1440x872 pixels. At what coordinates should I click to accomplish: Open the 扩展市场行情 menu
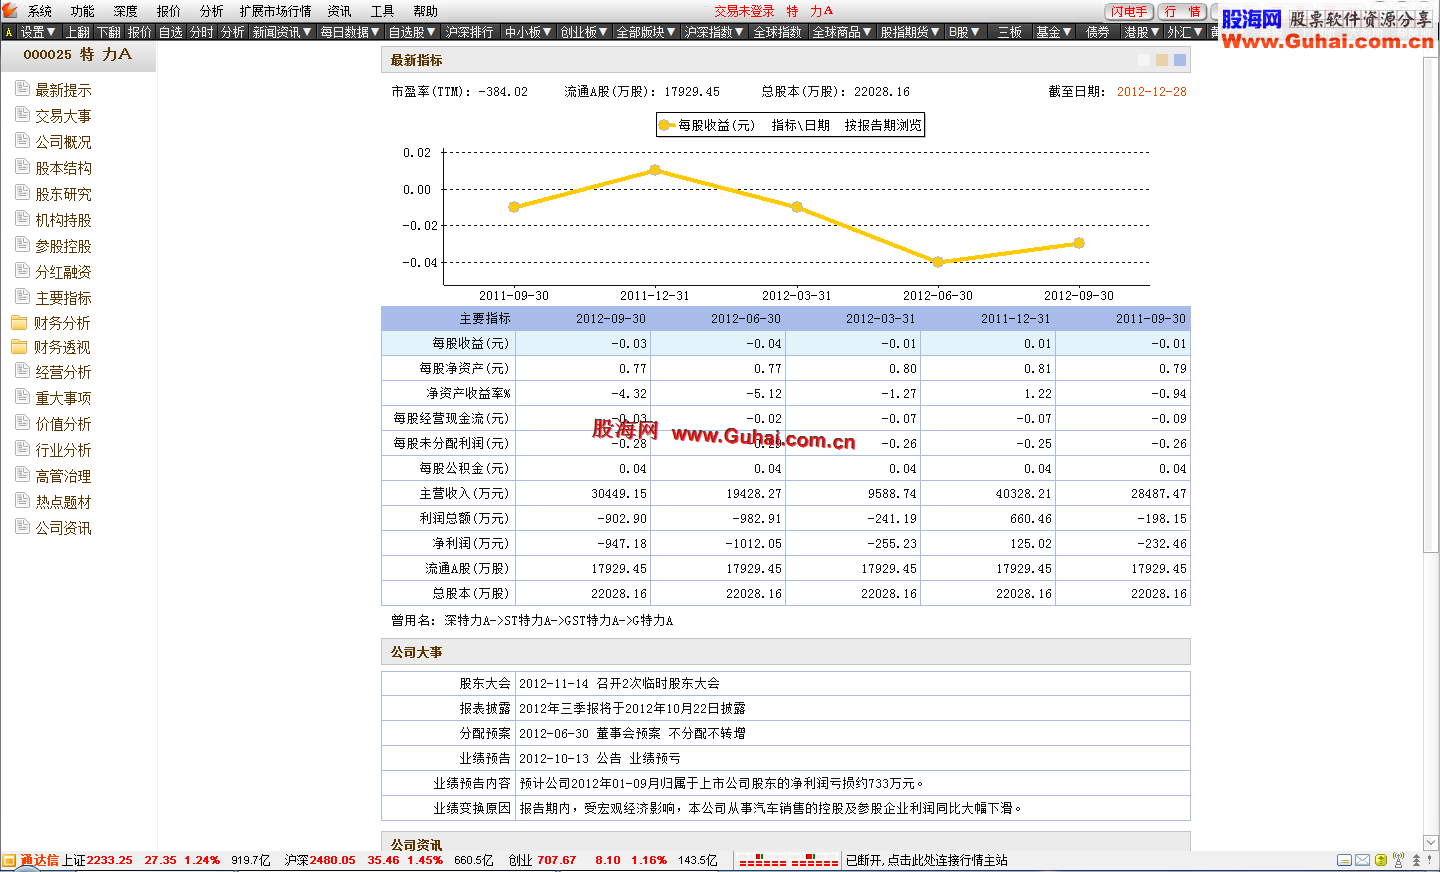(275, 11)
